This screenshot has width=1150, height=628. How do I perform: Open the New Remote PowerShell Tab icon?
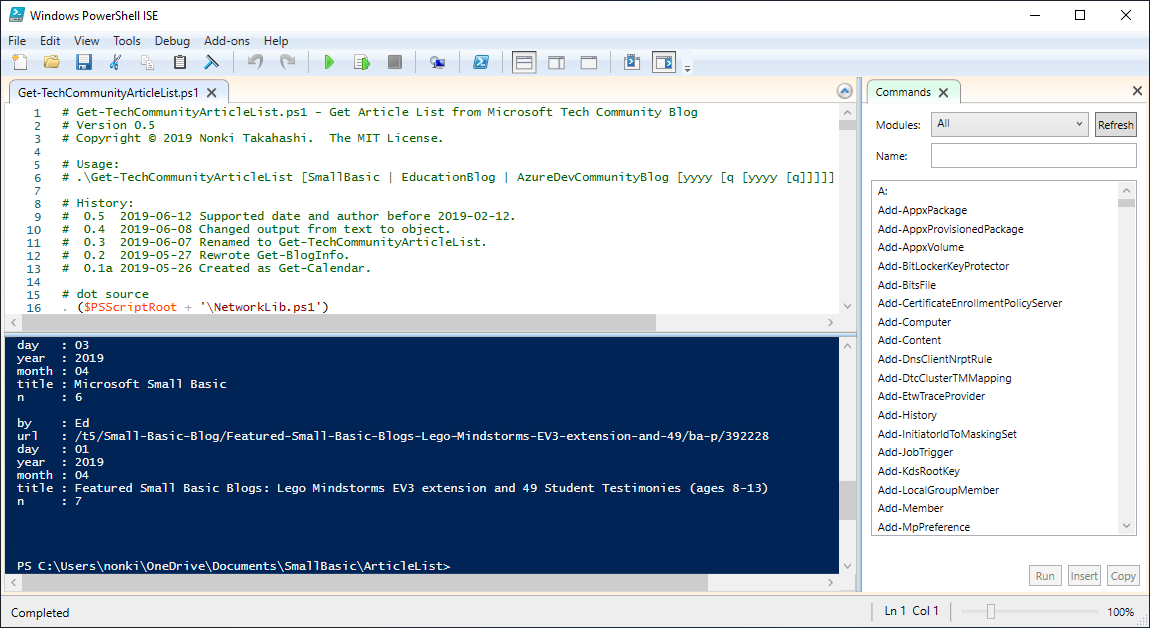[x=437, y=61]
